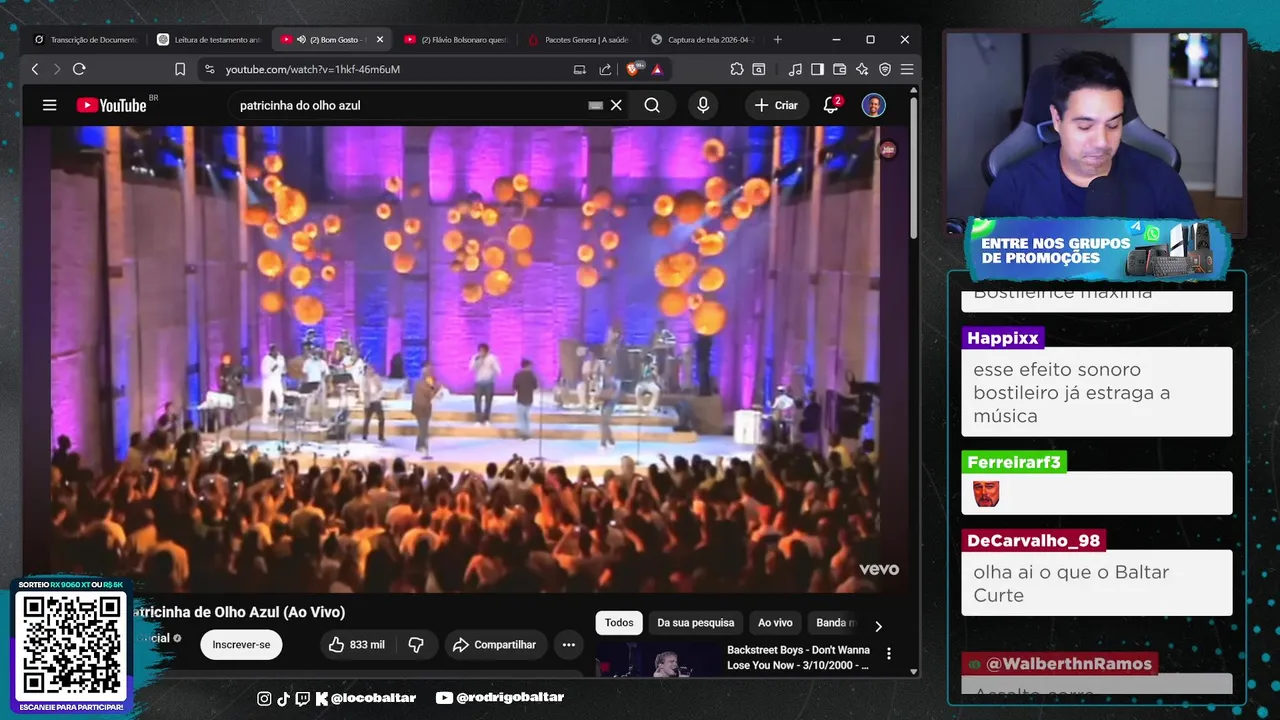Click the video player to pause
This screenshot has width=1280, height=720.
point(466,358)
